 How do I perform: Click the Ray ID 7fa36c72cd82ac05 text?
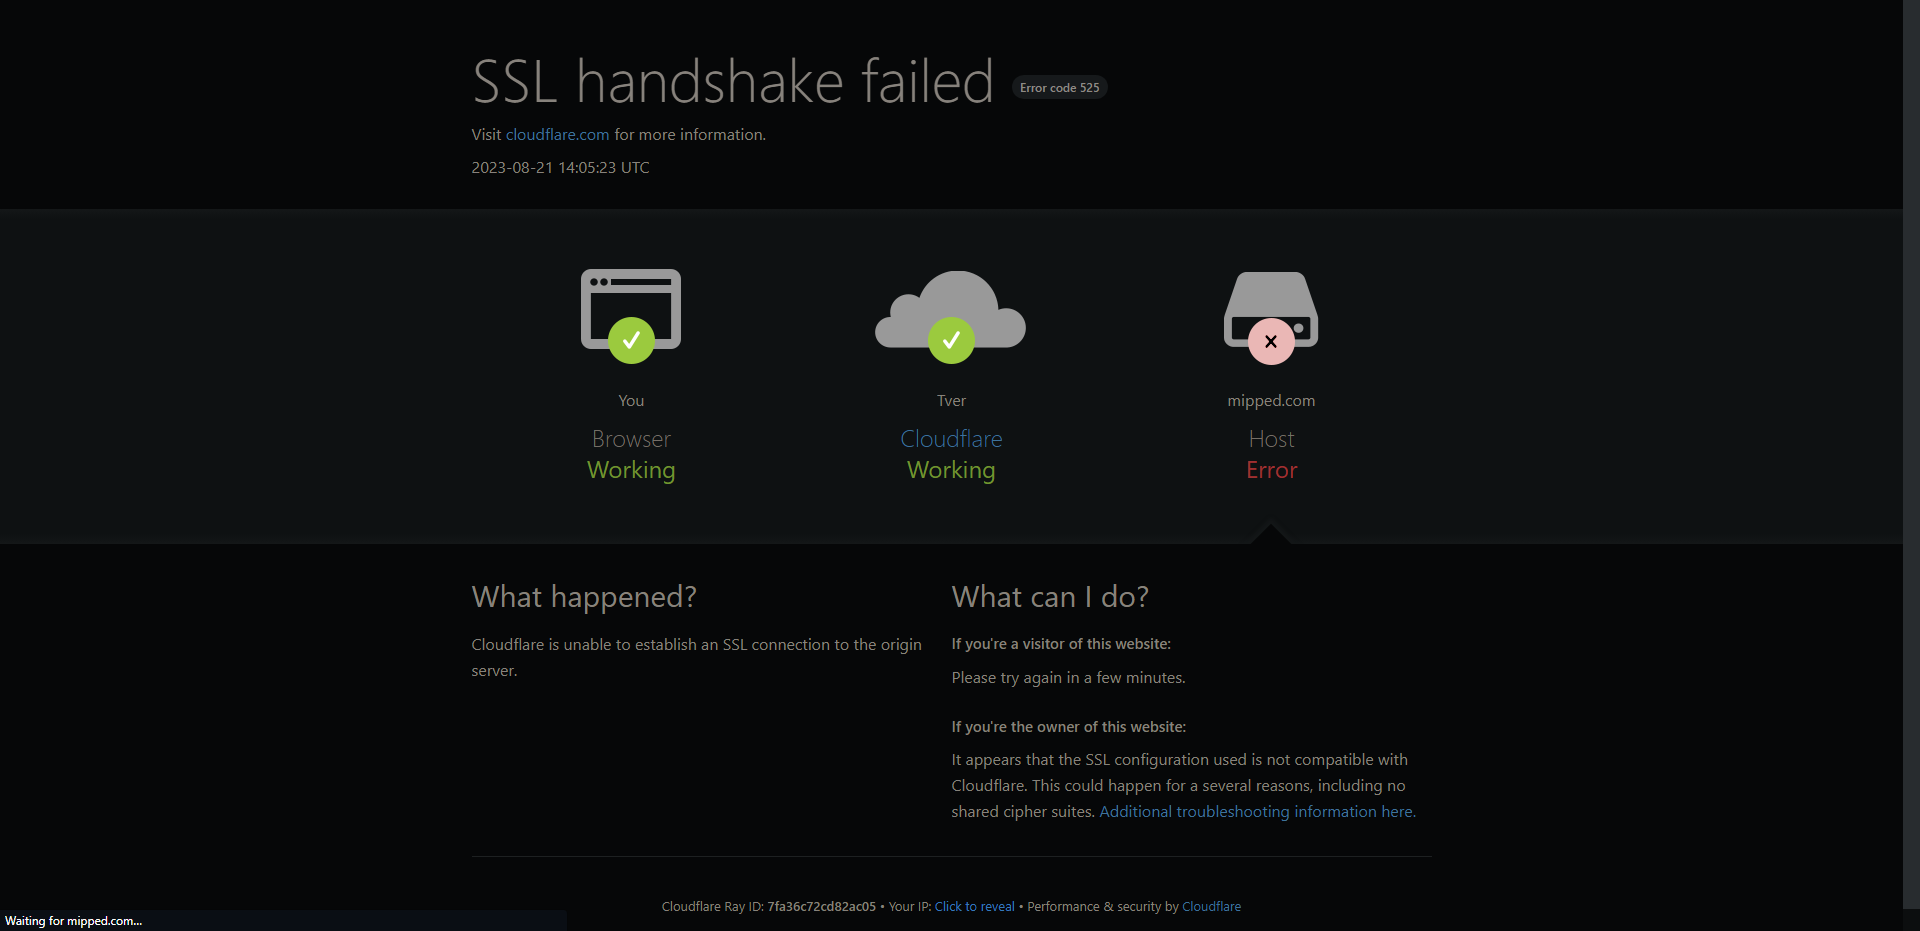[821, 907]
